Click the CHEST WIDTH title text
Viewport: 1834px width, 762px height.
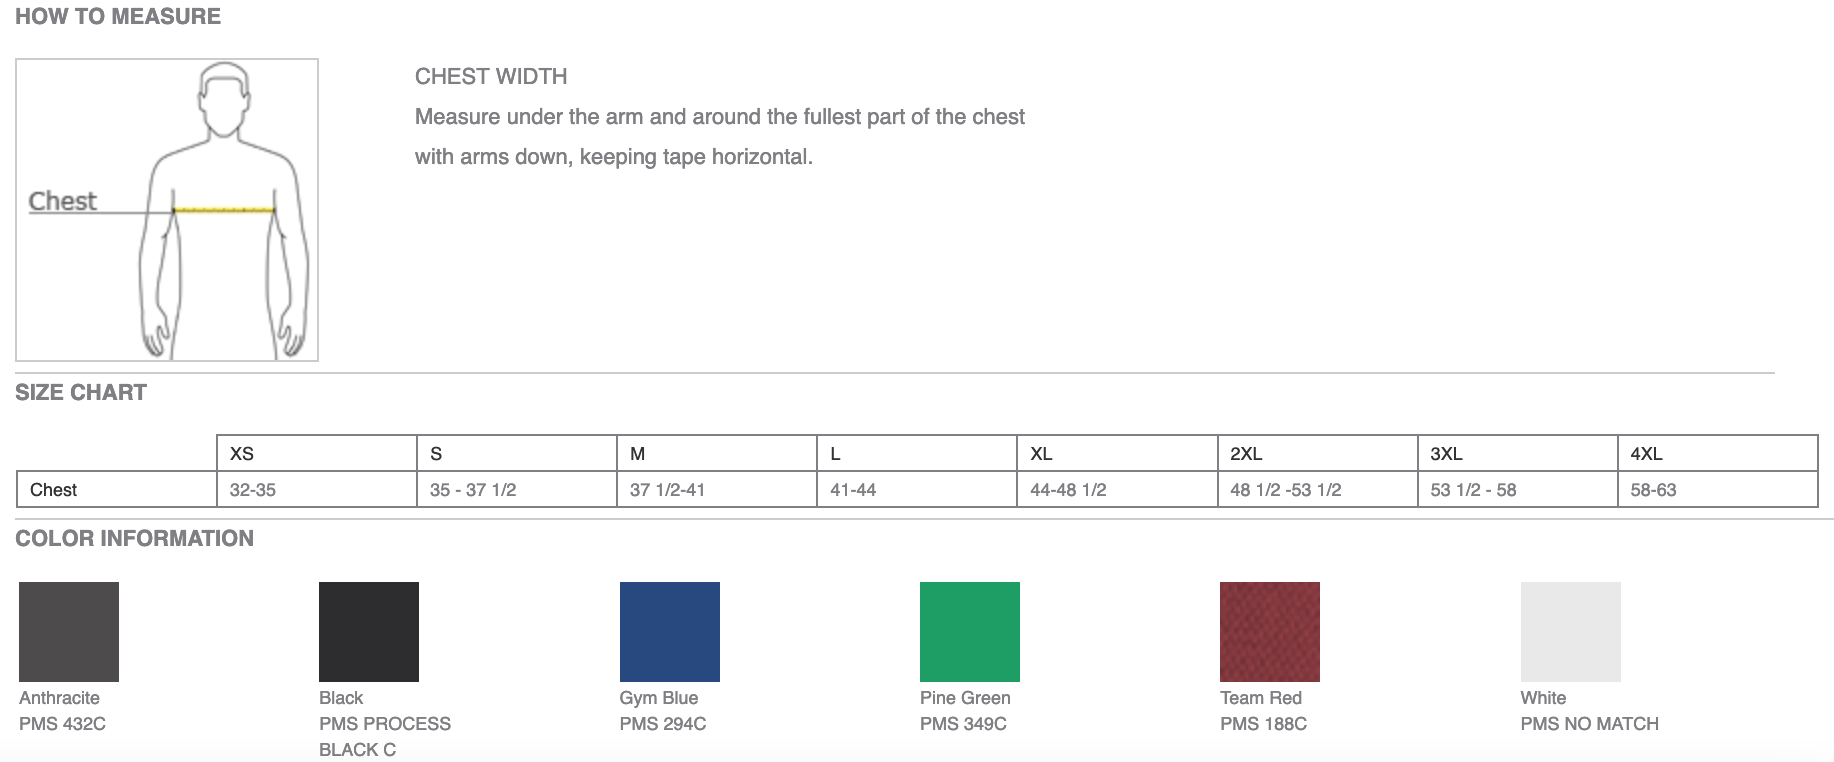click(x=491, y=77)
